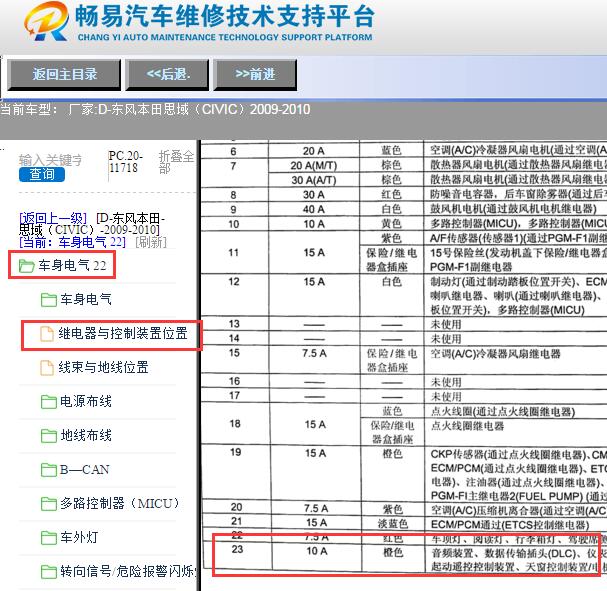
Task: Click document icon beside 线束与地线位置
Action: point(47,368)
